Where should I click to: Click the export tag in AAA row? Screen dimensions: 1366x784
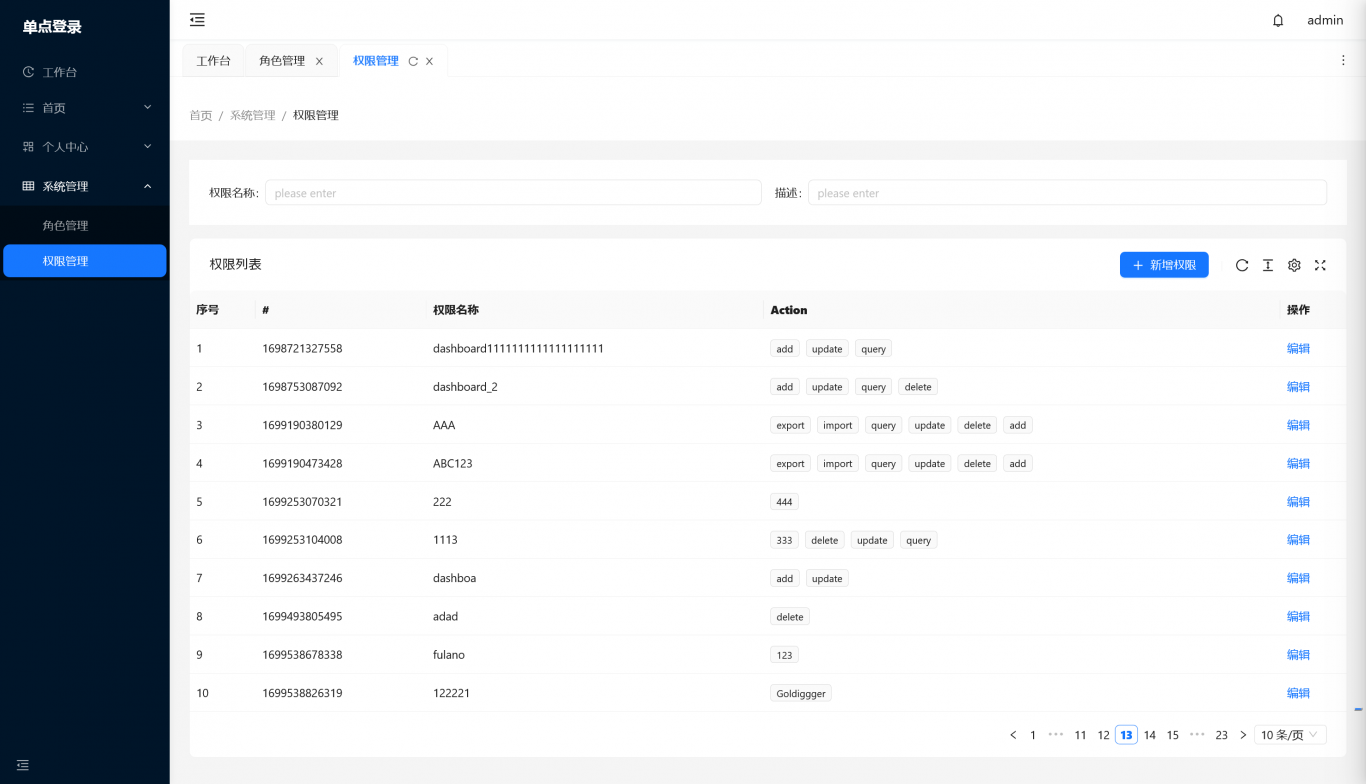pos(790,425)
